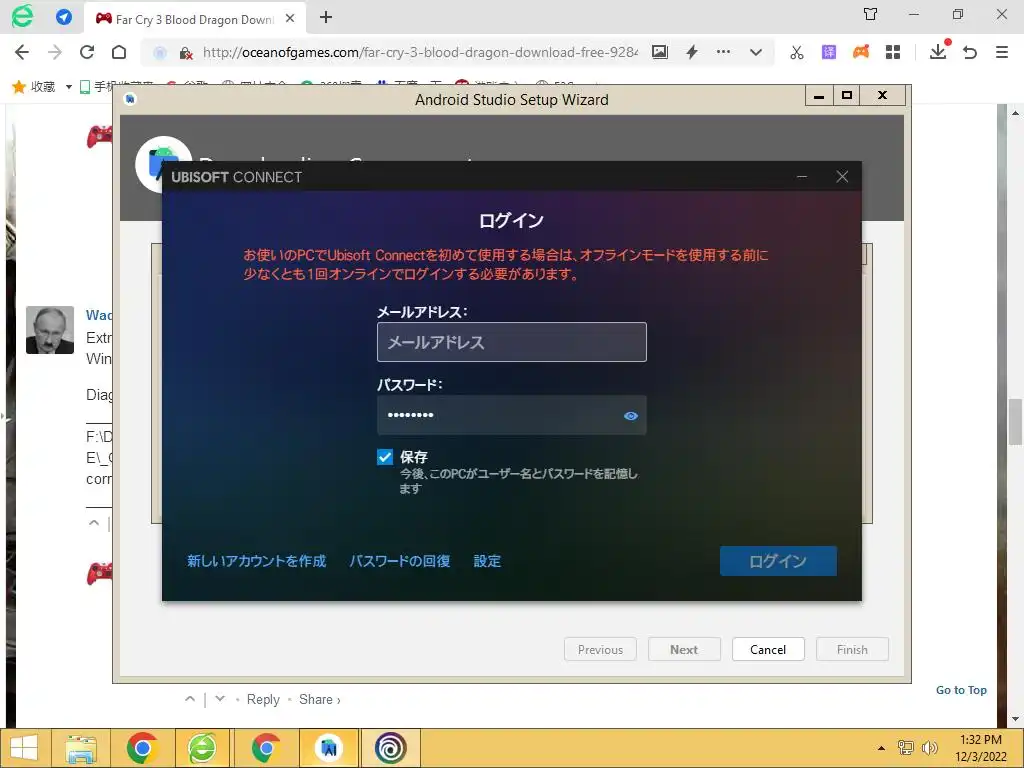Viewport: 1024px width, 768px height.
Task: Toggle the 保存 remember-me checkbox
Action: tap(385, 457)
